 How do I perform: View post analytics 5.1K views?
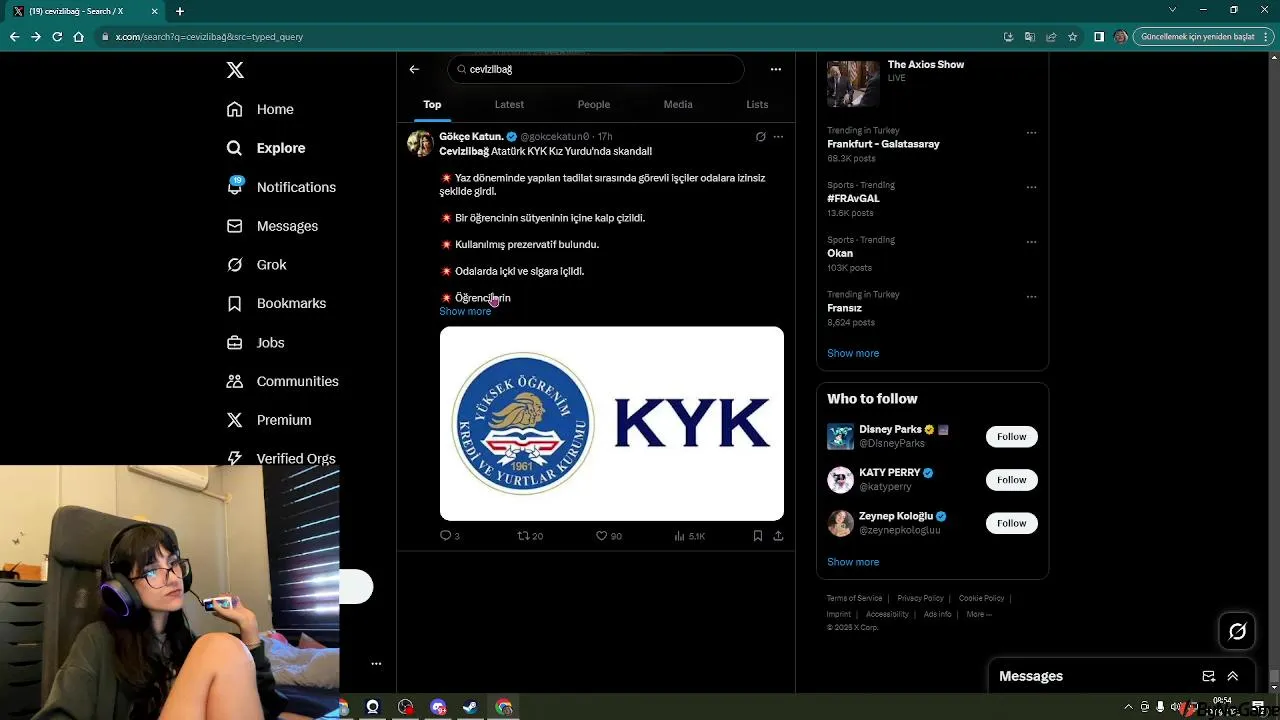(x=690, y=536)
